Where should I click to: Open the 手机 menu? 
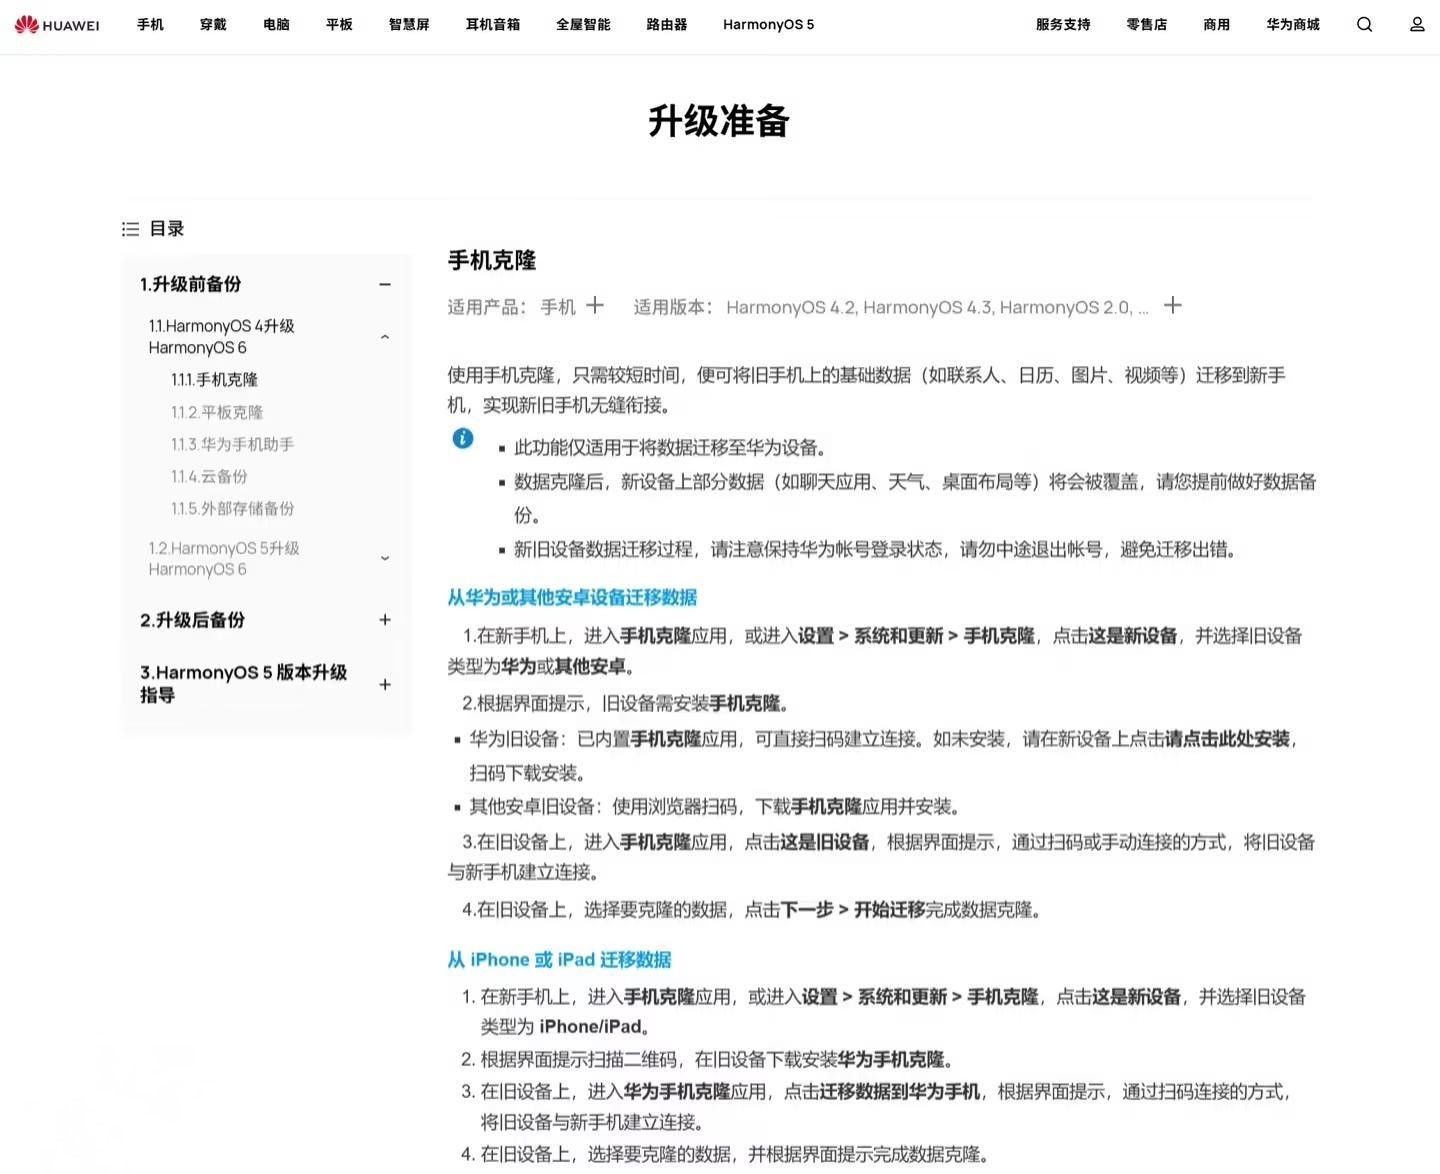(150, 25)
